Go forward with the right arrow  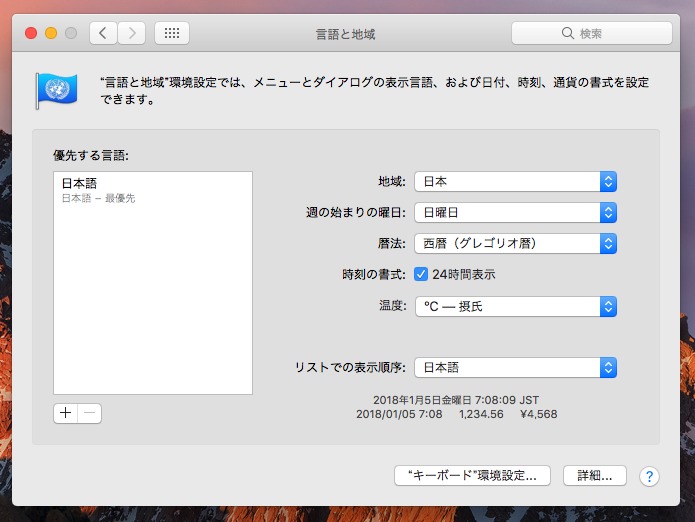[132, 33]
